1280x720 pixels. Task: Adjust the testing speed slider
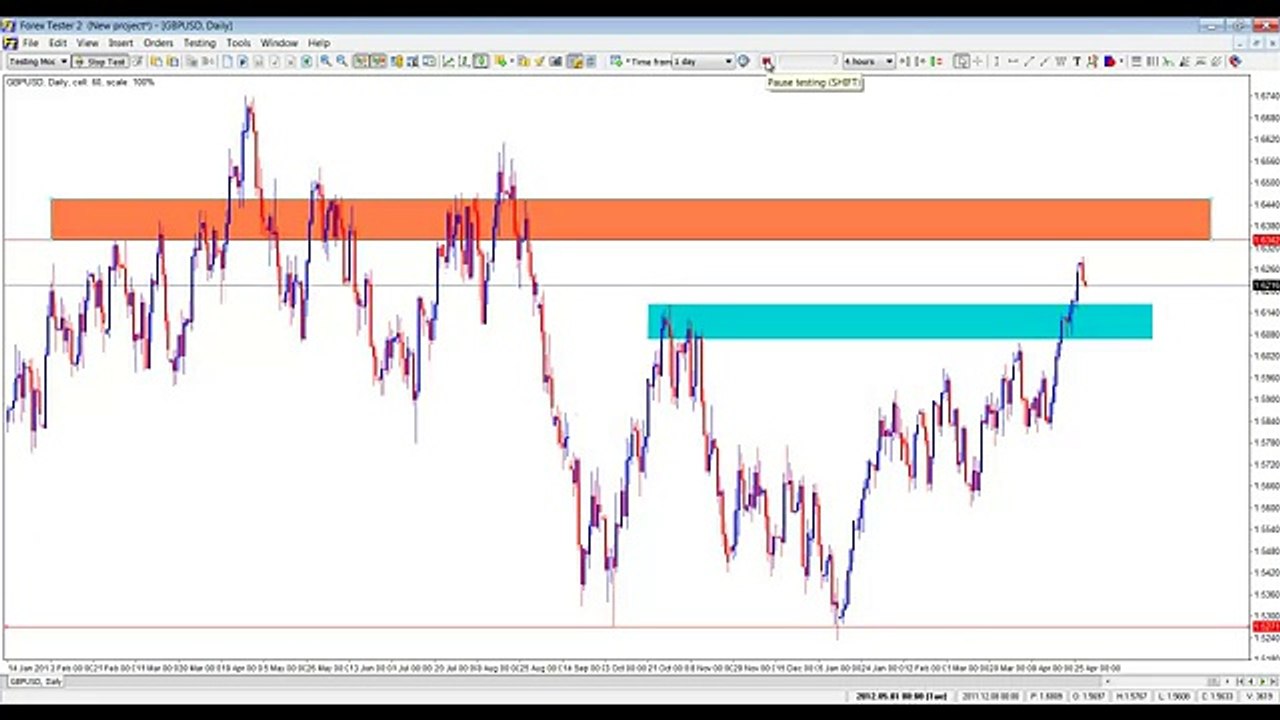pyautogui.click(x=807, y=62)
